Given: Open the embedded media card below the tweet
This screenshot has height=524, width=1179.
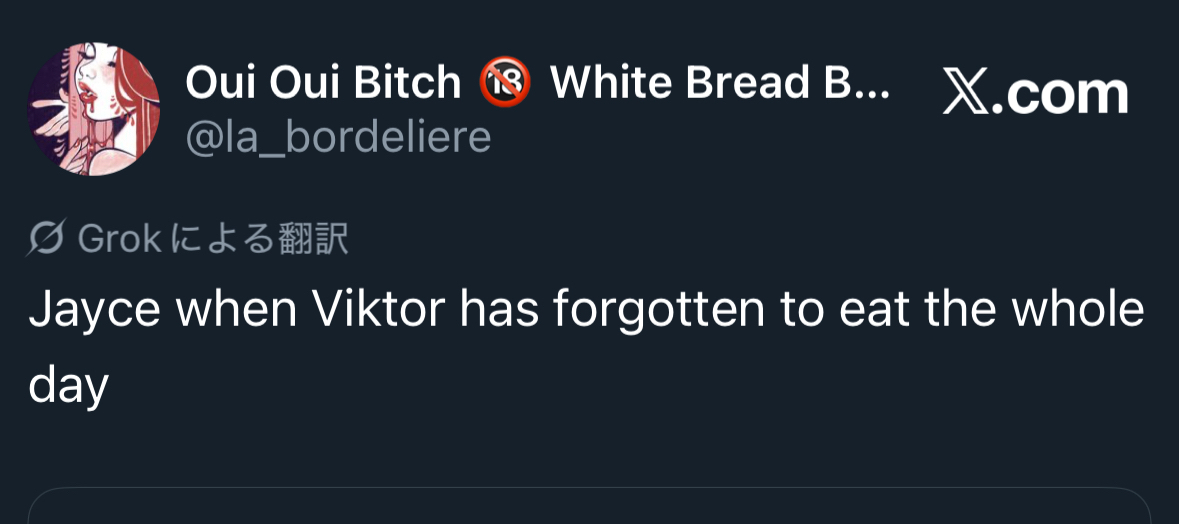Looking at the screenshot, I should click(589, 506).
